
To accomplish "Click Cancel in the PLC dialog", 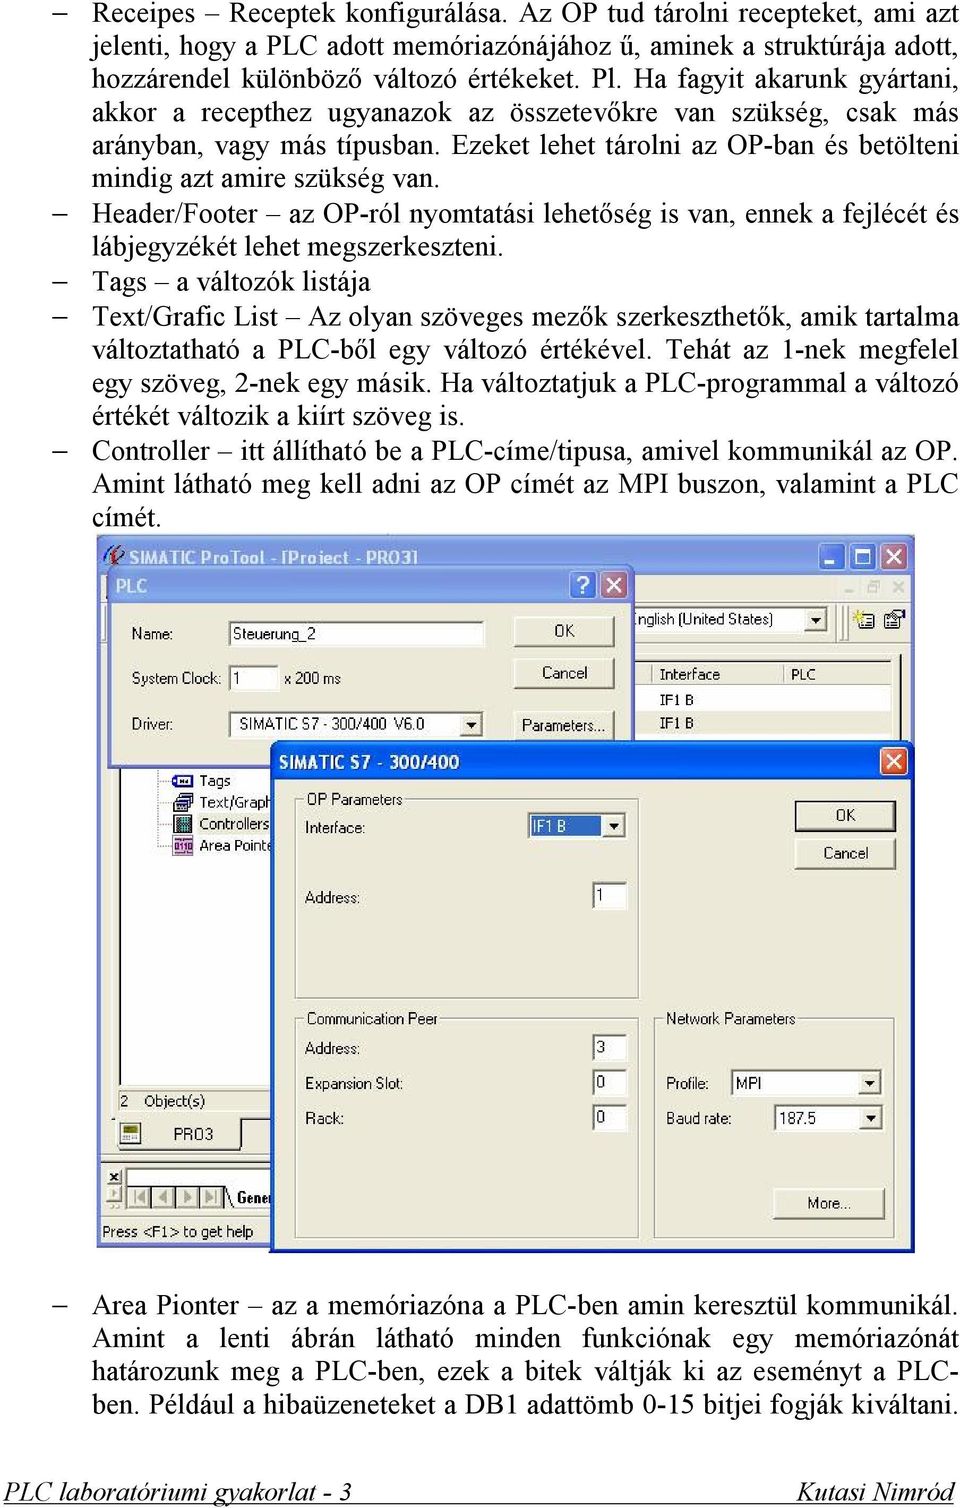I will [564, 673].
